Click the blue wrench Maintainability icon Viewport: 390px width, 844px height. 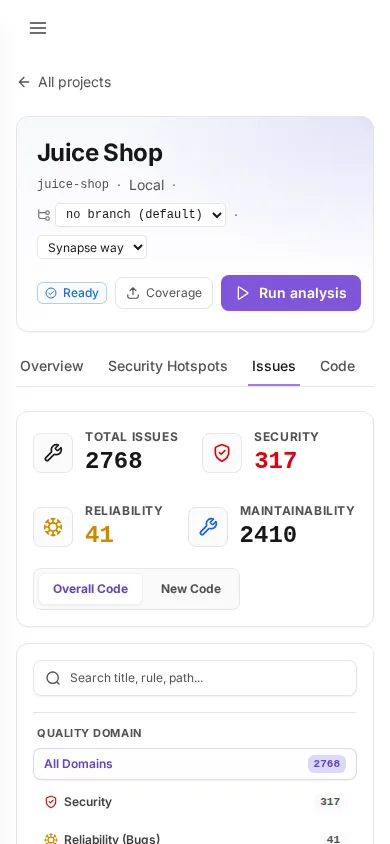click(208, 527)
